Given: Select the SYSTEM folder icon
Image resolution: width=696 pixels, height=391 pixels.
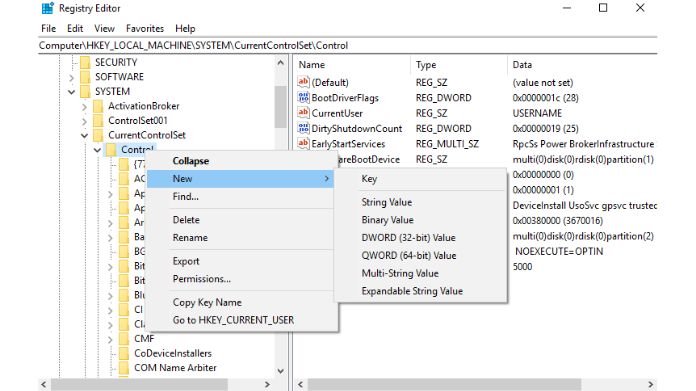Looking at the screenshot, I should point(85,91).
